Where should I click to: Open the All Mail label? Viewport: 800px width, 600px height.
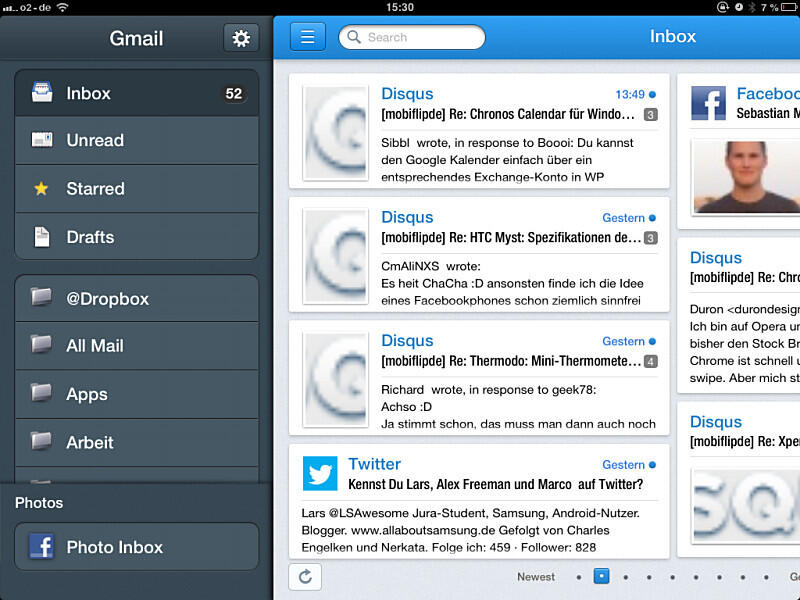coord(137,346)
